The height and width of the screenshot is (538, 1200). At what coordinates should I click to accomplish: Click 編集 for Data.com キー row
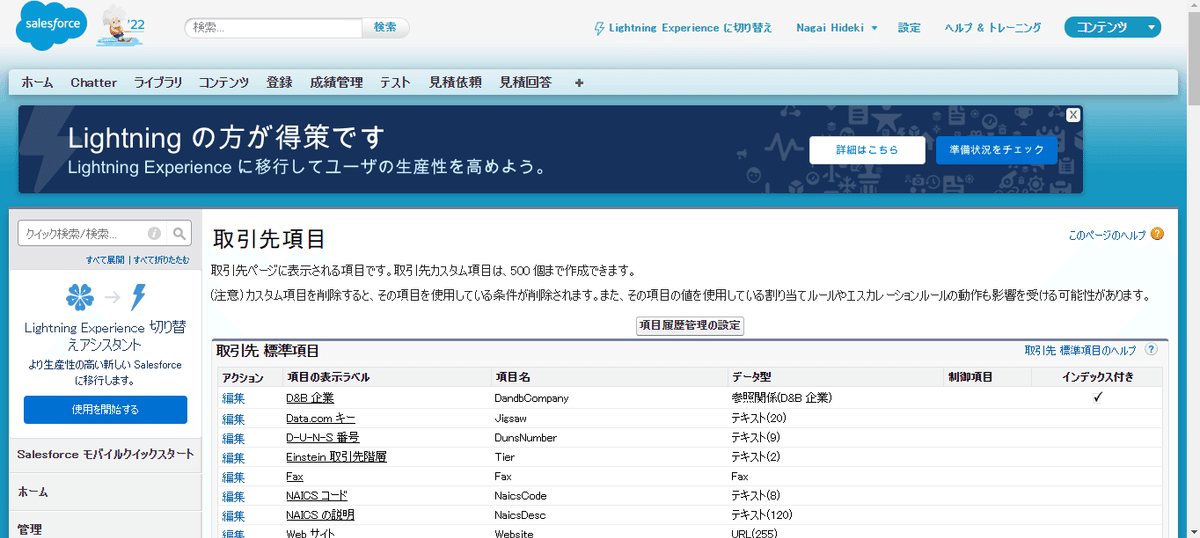pos(233,418)
